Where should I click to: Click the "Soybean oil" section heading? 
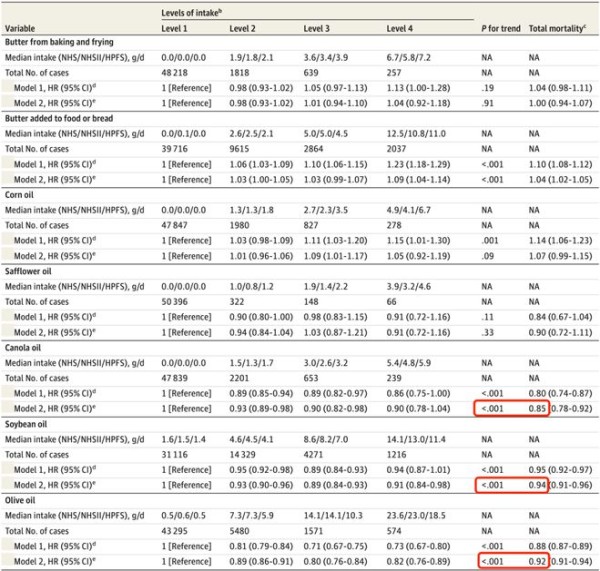pos(26,424)
